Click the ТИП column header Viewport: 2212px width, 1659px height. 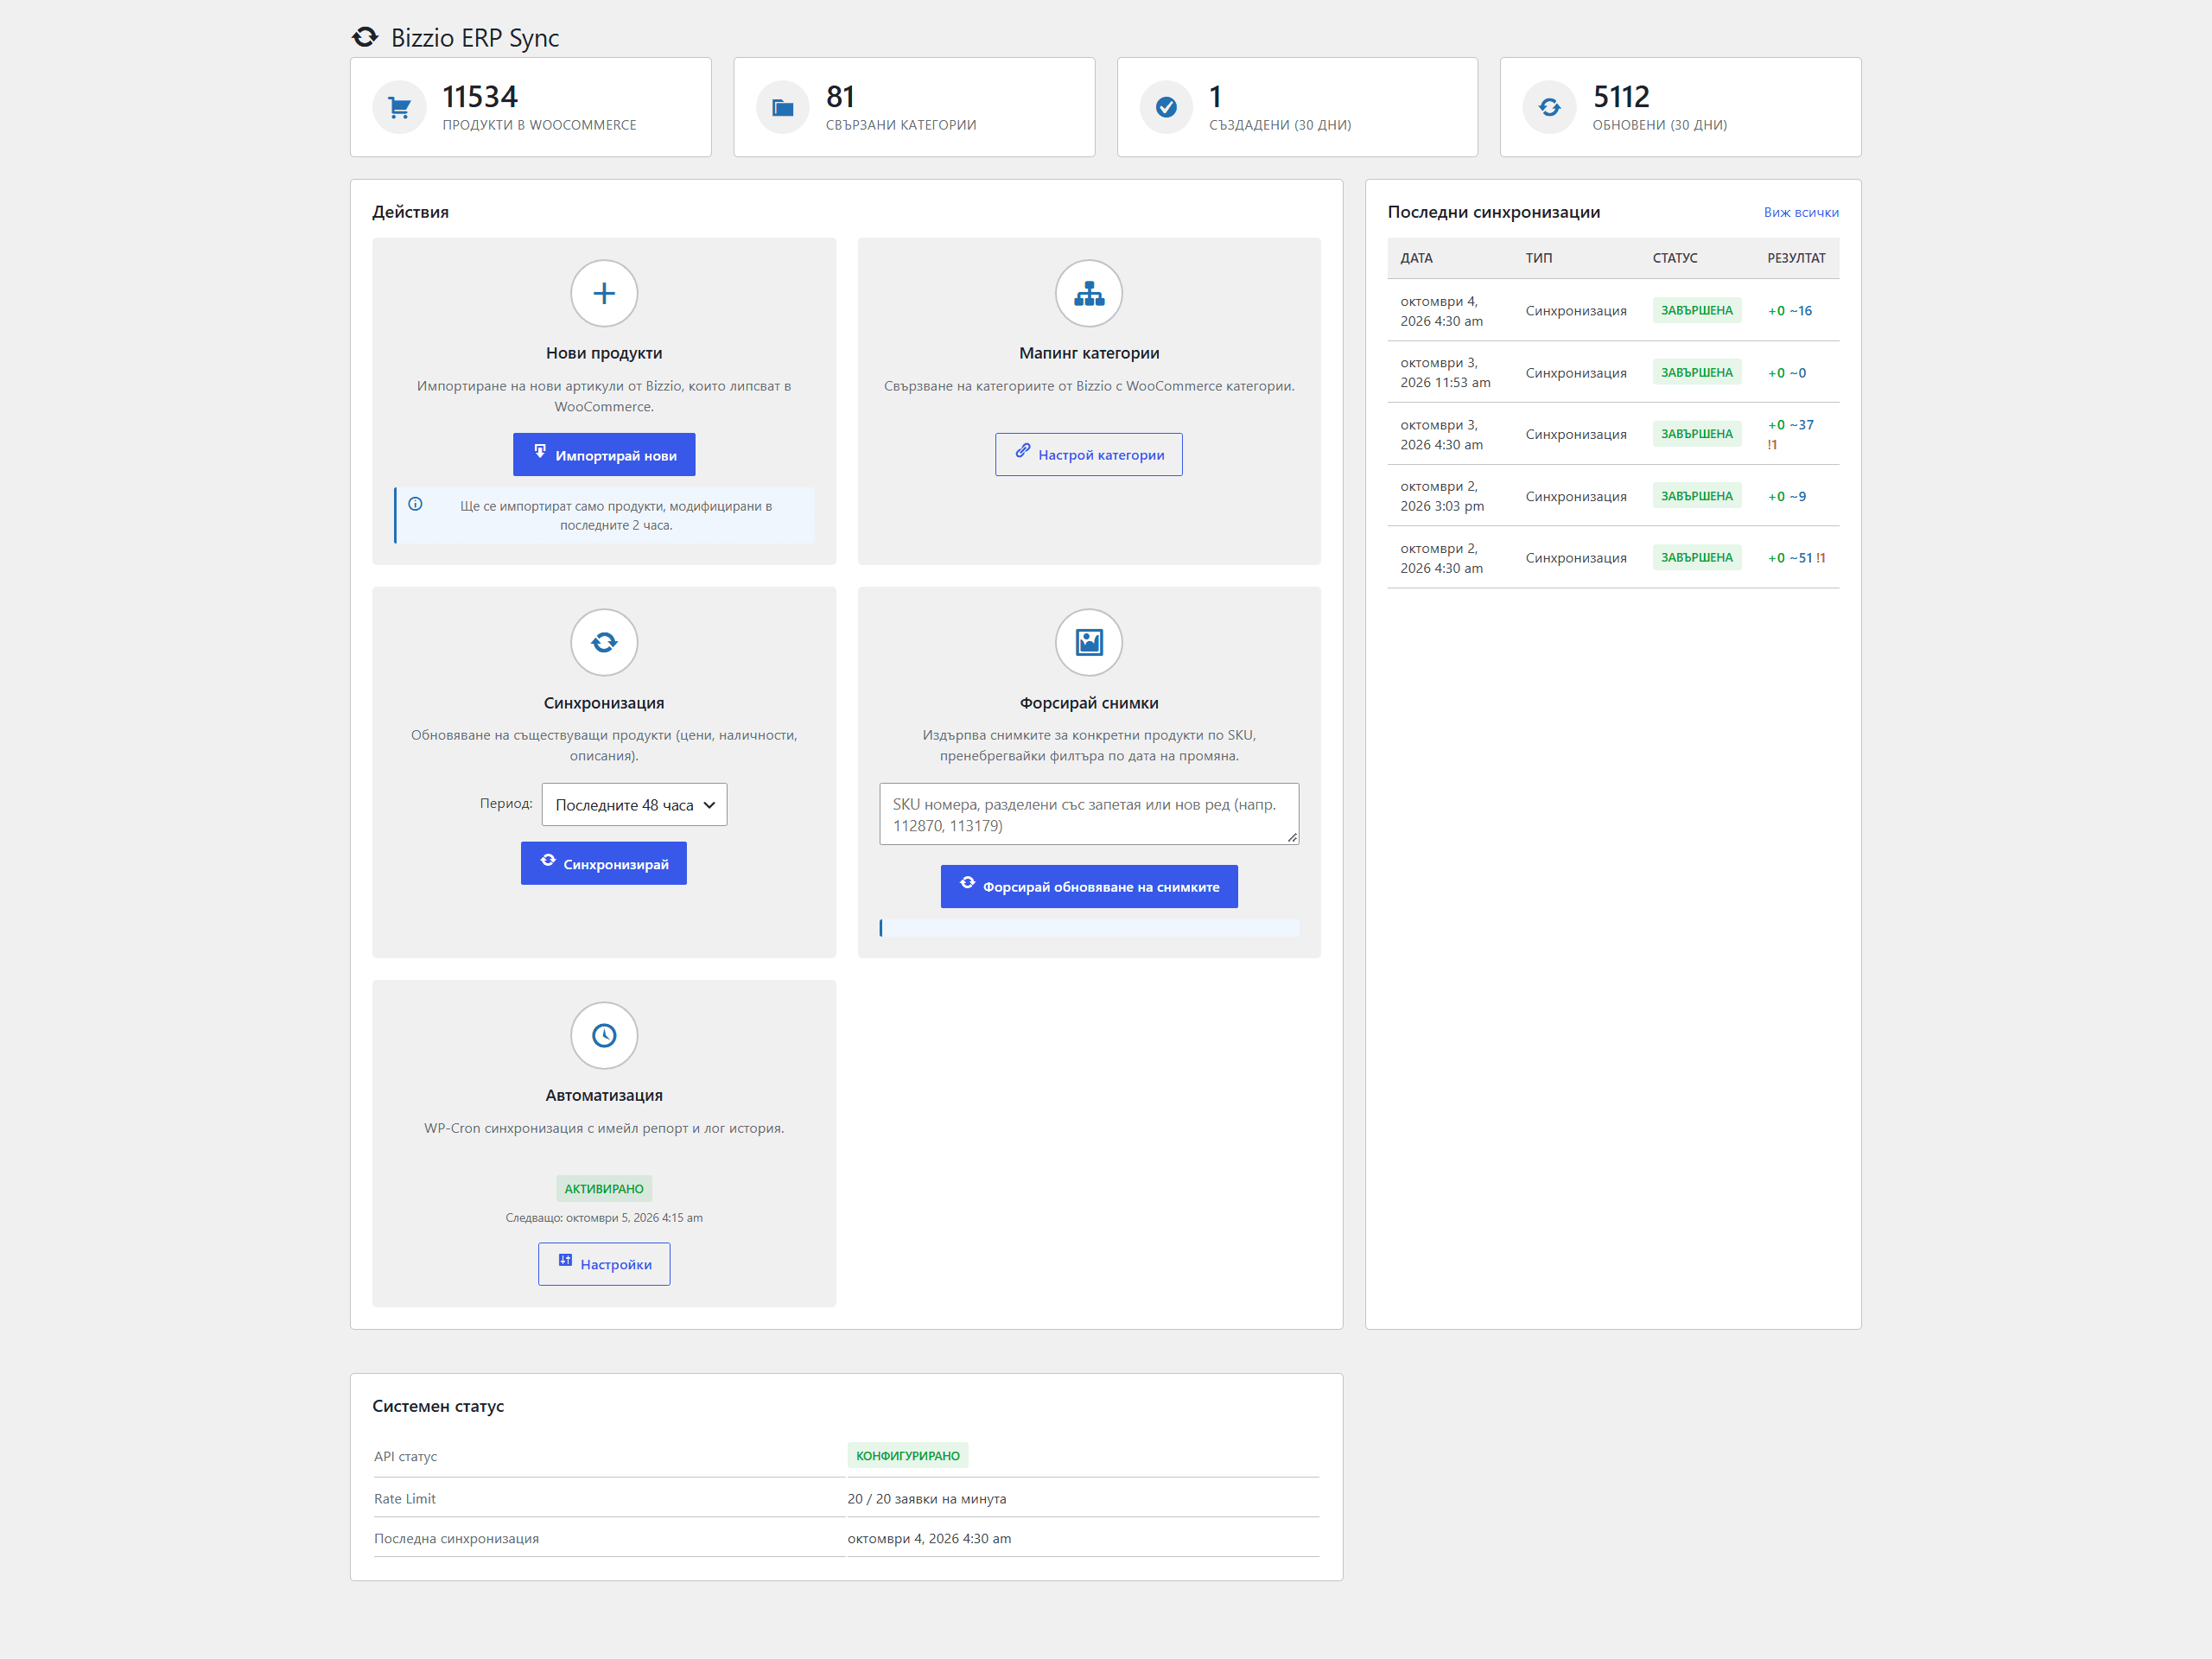pyautogui.click(x=1538, y=258)
